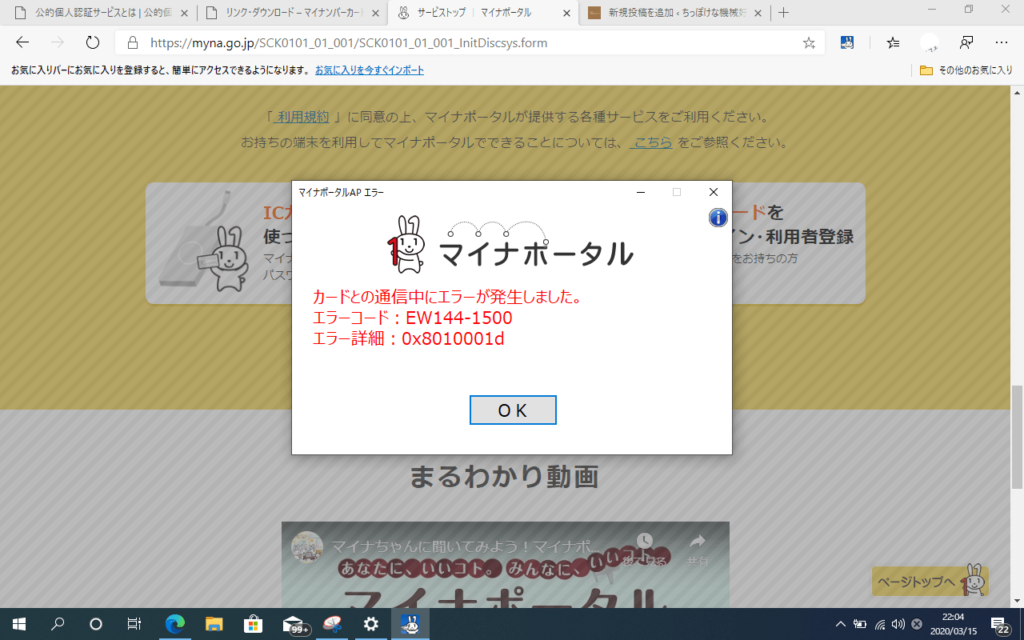The width and height of the screenshot is (1024, 640).
Task: Open browser settings and more menu
Action: pos(1001,43)
